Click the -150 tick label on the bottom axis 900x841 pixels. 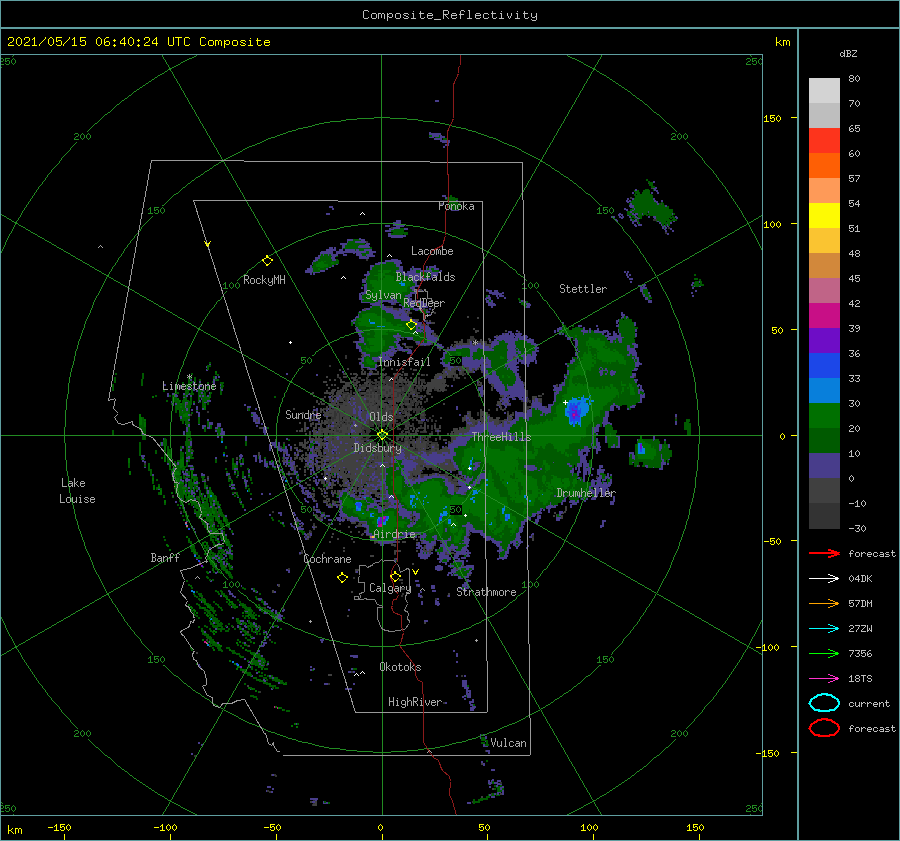(59, 827)
